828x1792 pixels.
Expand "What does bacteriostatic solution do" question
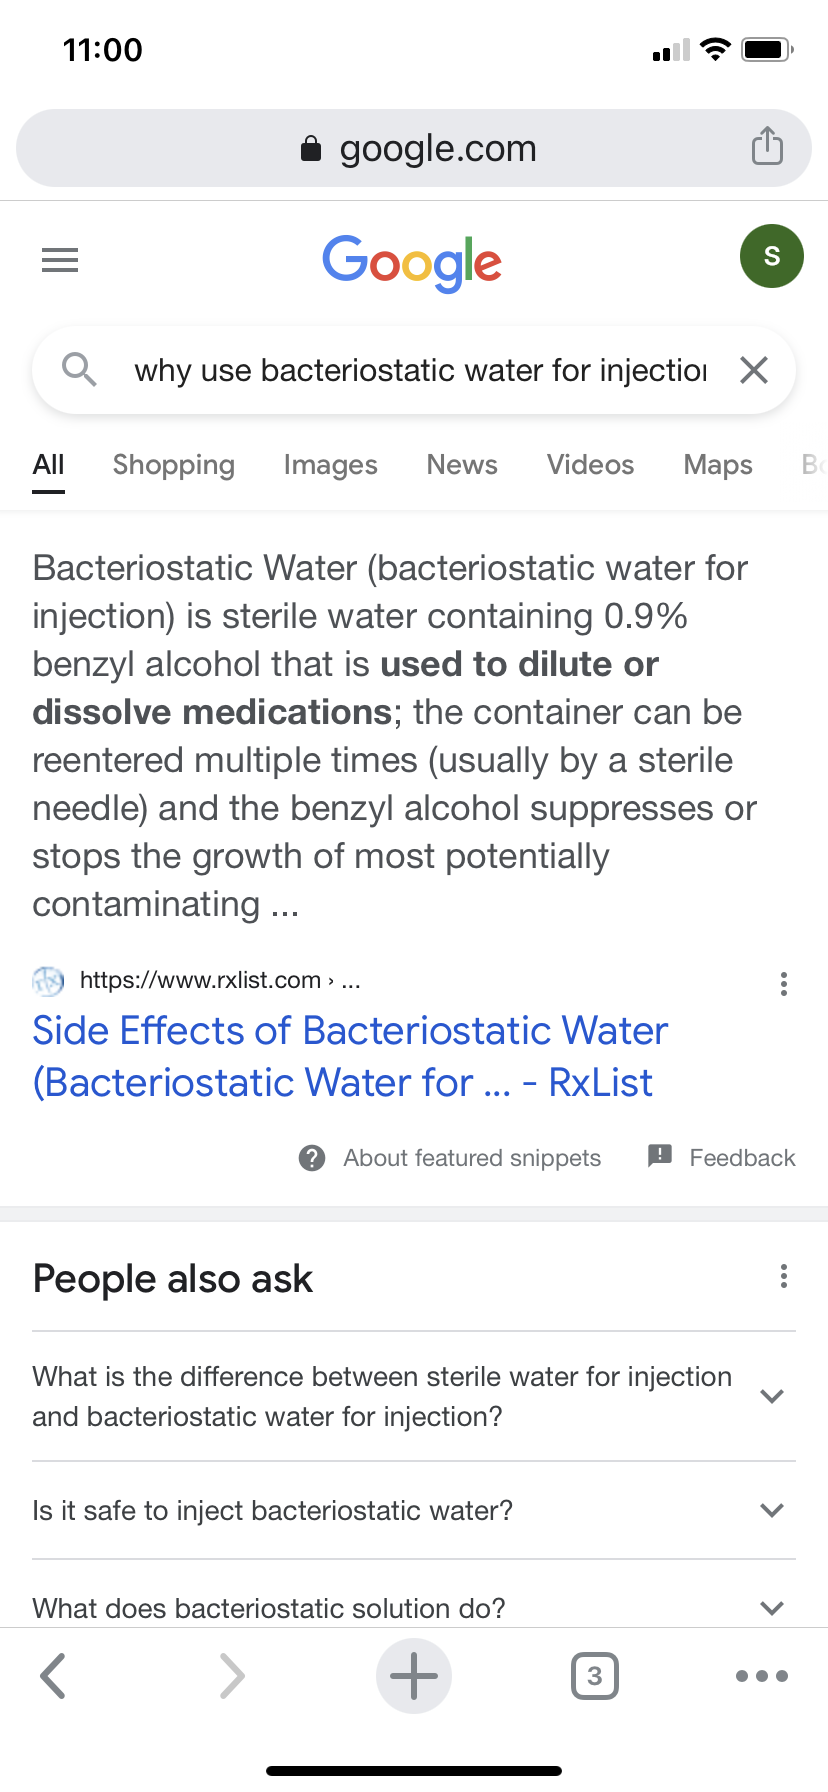(x=770, y=1607)
